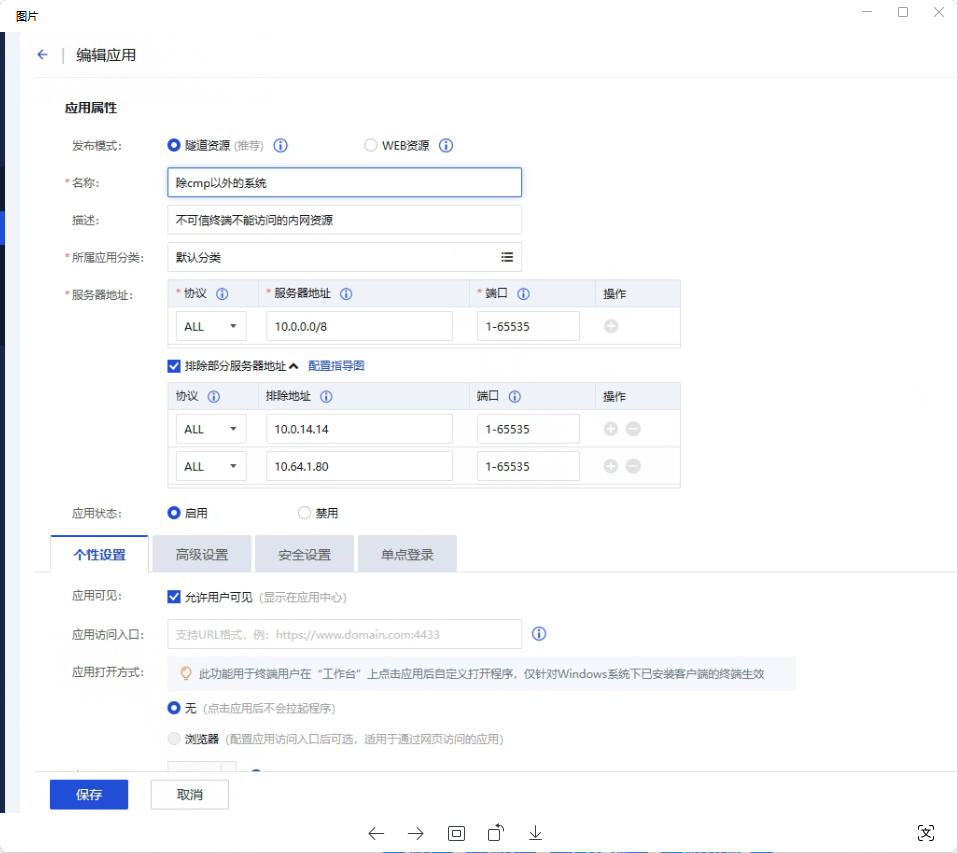Add a row after 10.64.1.80 exclusion
Screen dimensions: 957x853
click(611, 466)
